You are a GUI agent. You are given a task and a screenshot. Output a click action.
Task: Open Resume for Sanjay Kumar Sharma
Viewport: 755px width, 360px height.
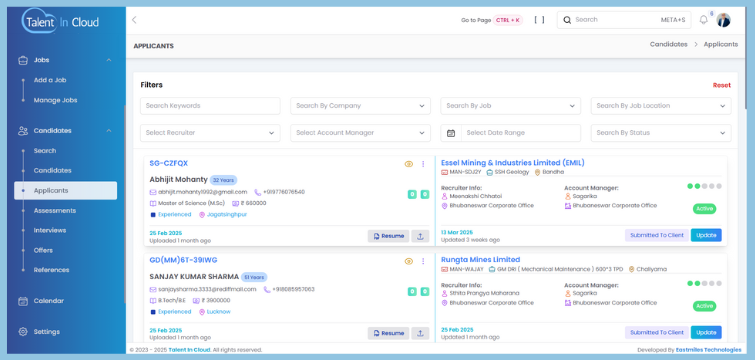click(389, 333)
